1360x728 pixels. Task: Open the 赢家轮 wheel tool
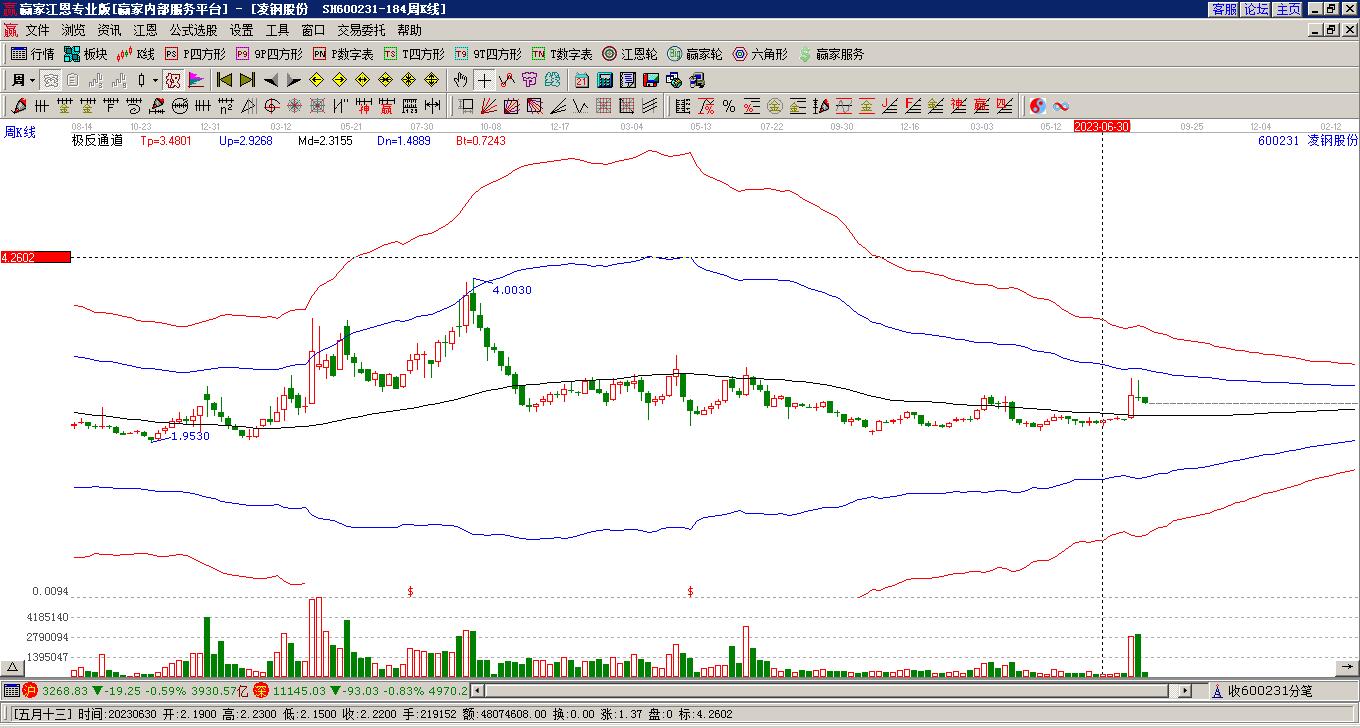pyautogui.click(x=694, y=54)
